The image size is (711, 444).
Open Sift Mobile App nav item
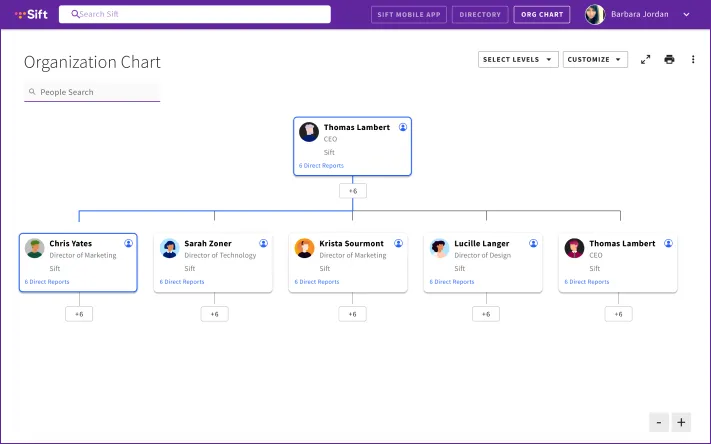pos(409,15)
